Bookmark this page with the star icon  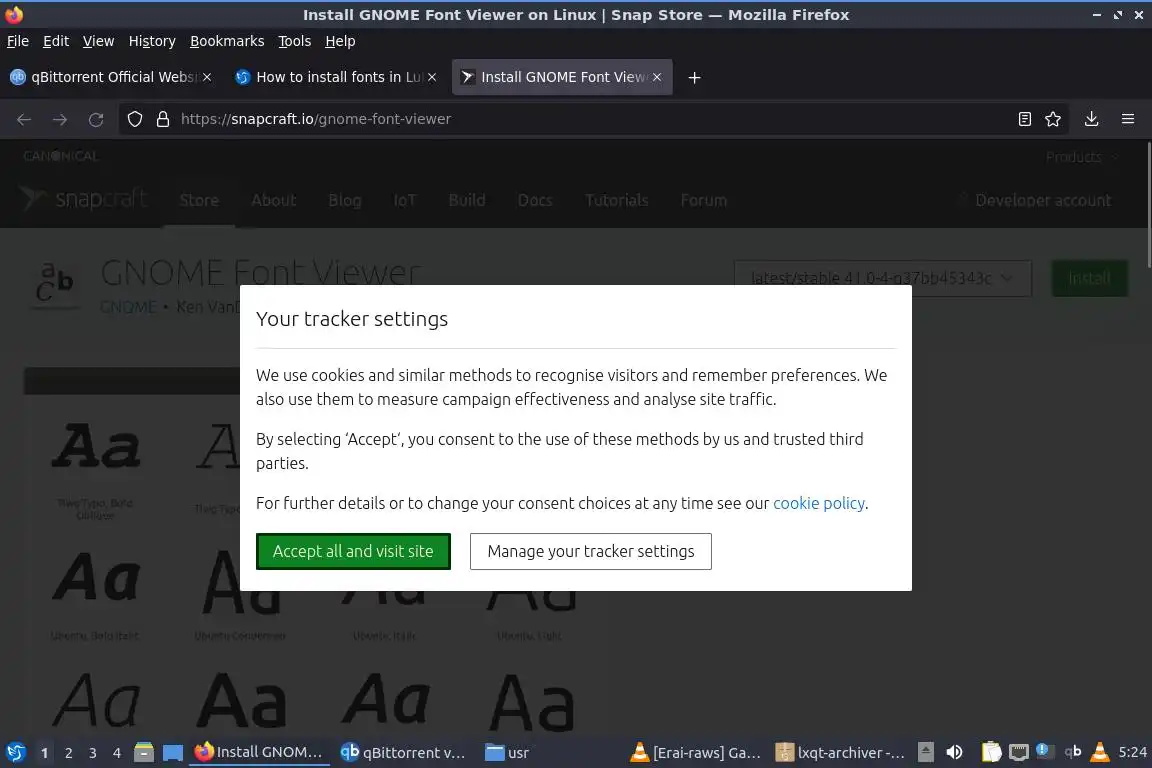point(1053,119)
